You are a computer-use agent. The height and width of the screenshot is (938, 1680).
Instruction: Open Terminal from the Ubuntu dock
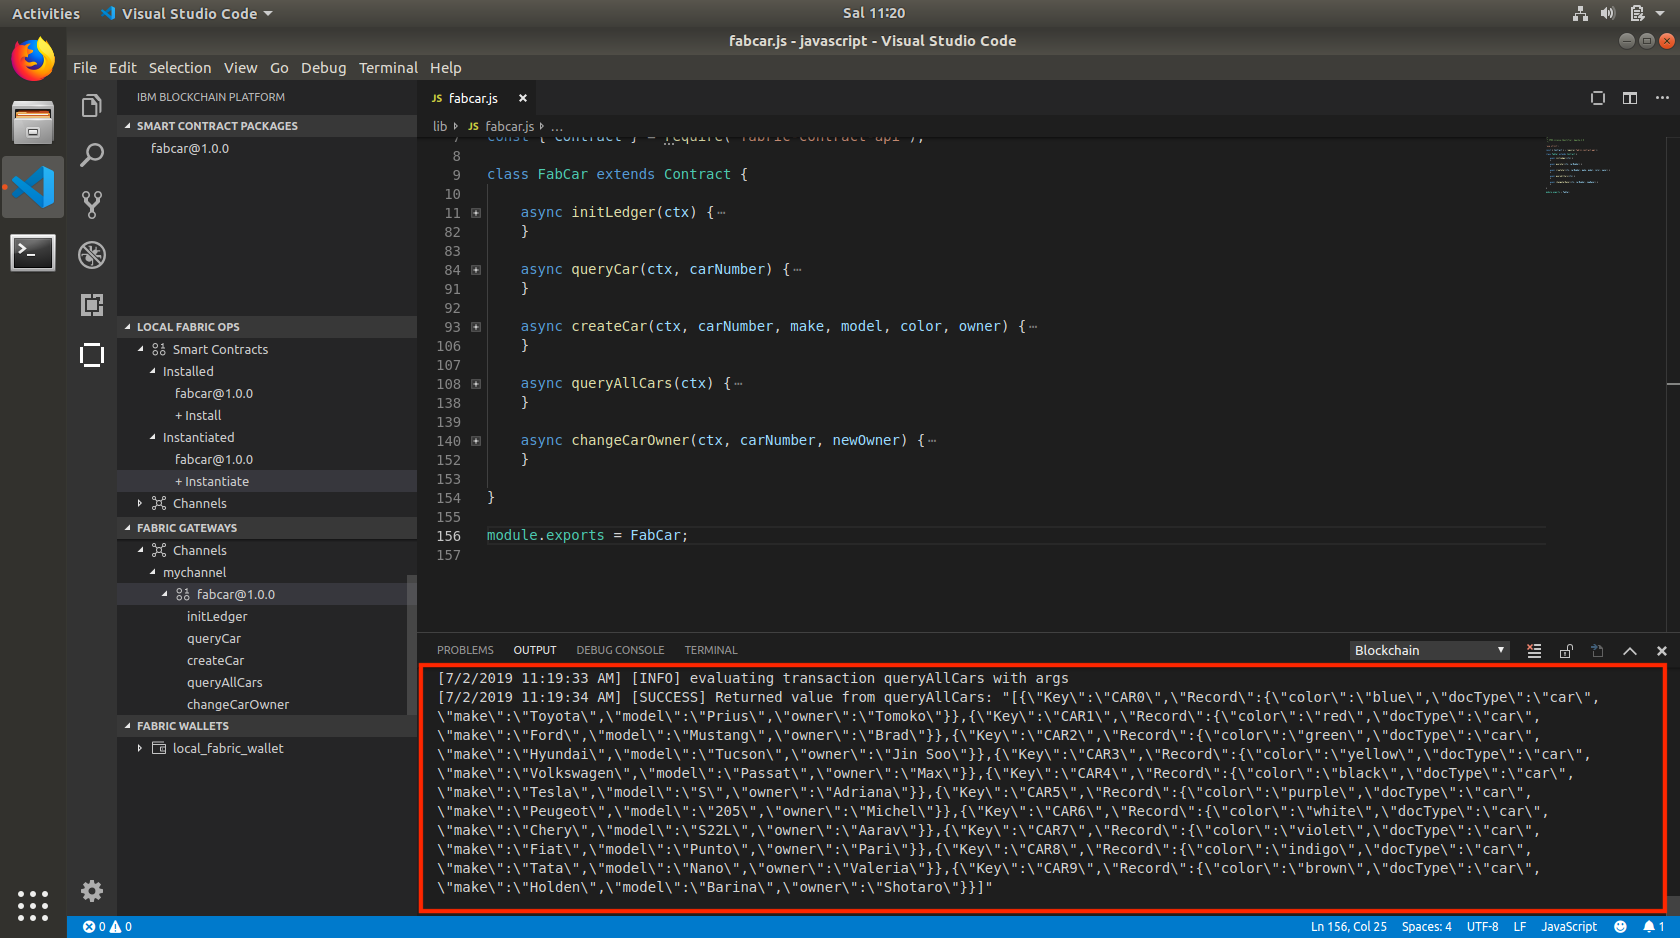[x=33, y=252]
